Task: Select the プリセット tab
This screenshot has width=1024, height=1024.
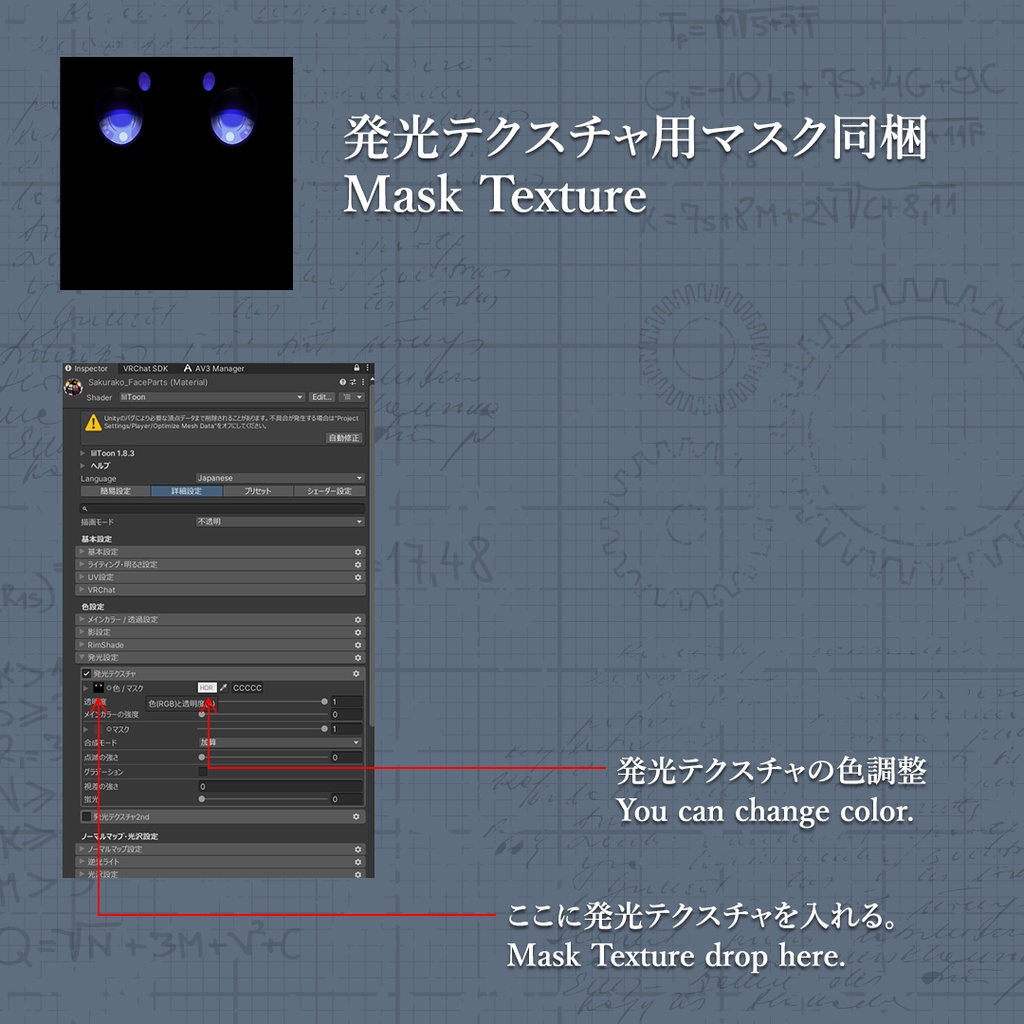Action: coord(257,491)
